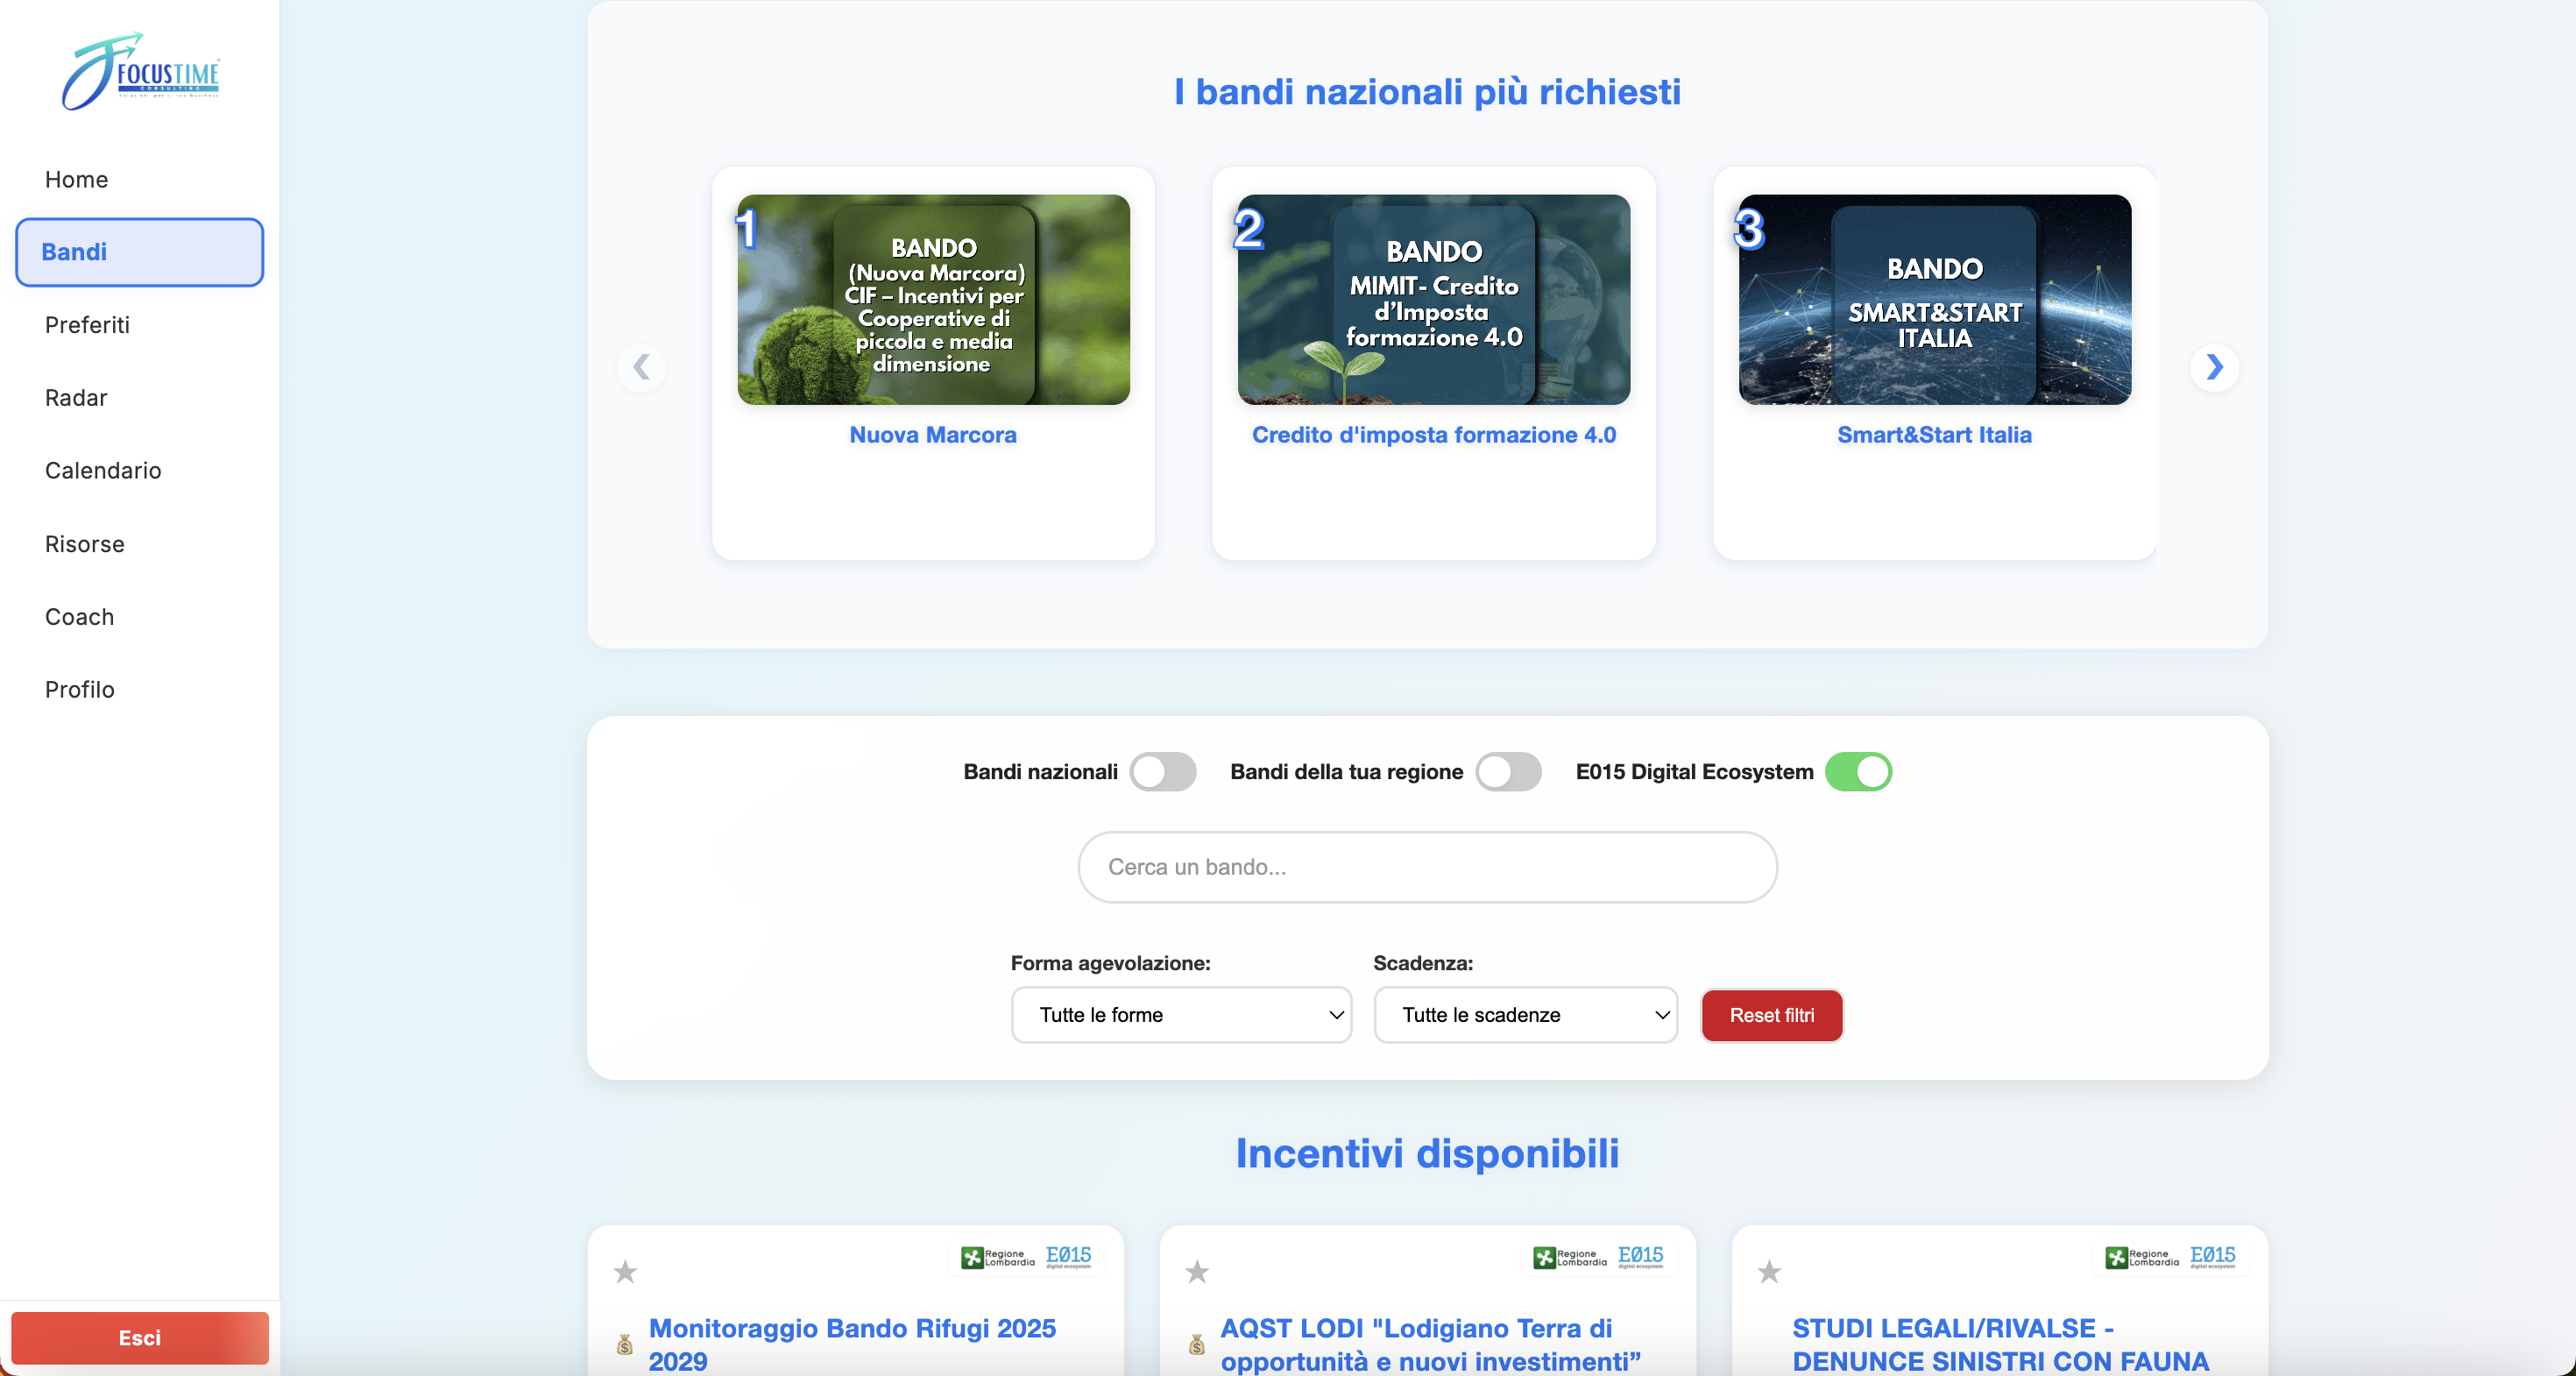Viewport: 2576px width, 1376px height.
Task: Open the Smart&Start Italia bando thumbnail
Action: (1934, 300)
